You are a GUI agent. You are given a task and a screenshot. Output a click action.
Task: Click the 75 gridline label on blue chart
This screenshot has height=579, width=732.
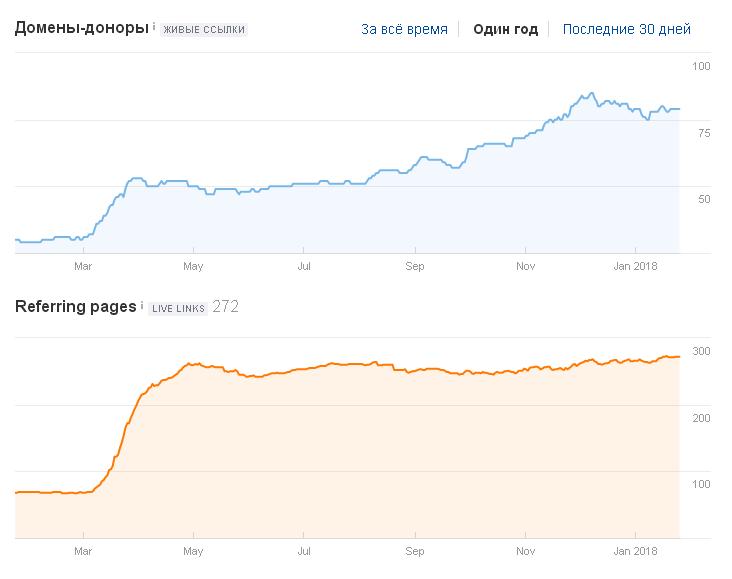(704, 133)
